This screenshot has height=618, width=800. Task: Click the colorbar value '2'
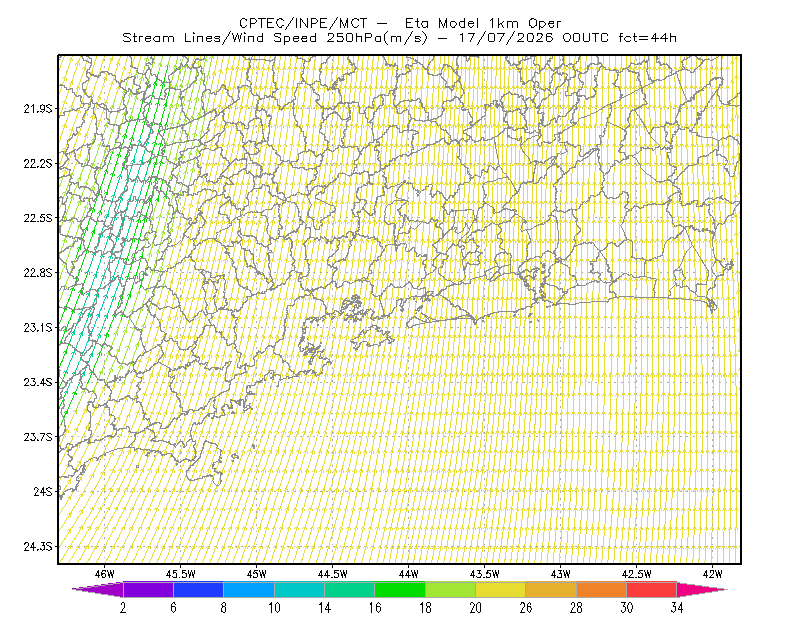123,608
